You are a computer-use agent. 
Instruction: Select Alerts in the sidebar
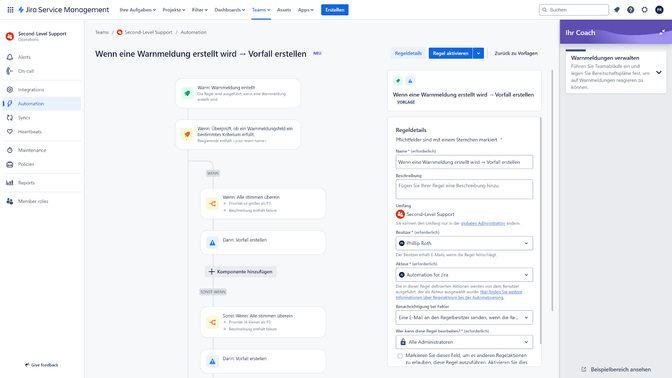pyautogui.click(x=42, y=57)
